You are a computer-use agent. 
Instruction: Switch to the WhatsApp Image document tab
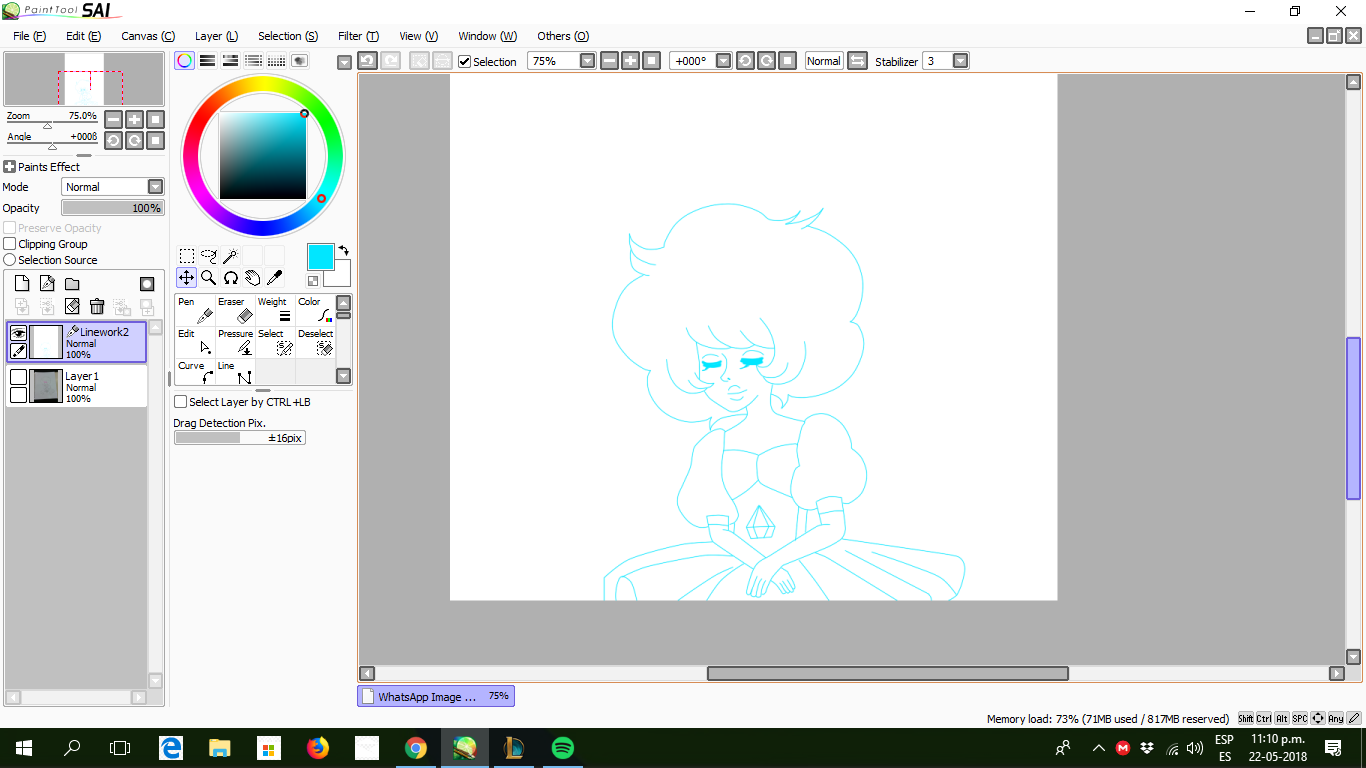point(436,696)
